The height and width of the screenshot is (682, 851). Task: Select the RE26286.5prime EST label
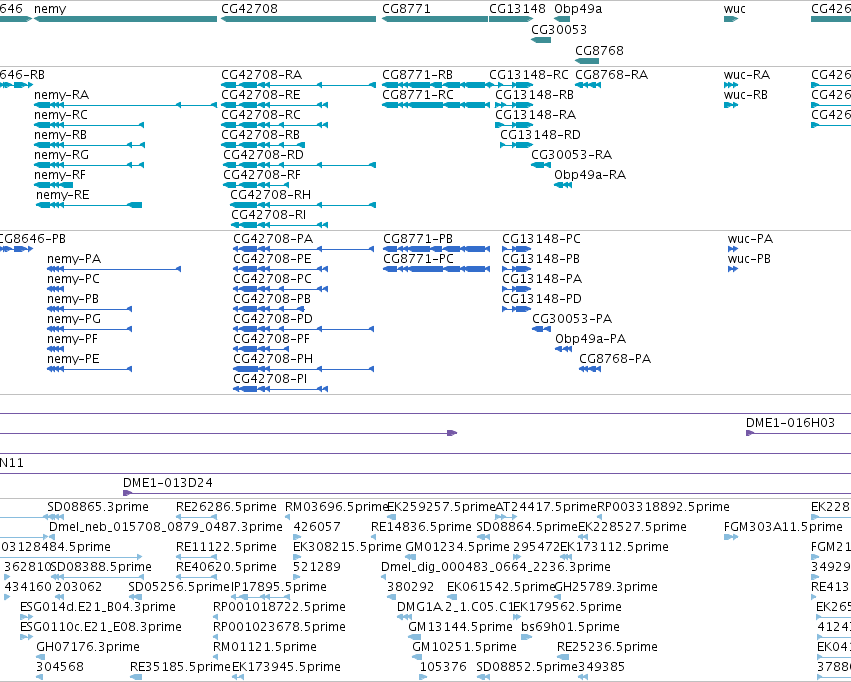click(x=226, y=507)
